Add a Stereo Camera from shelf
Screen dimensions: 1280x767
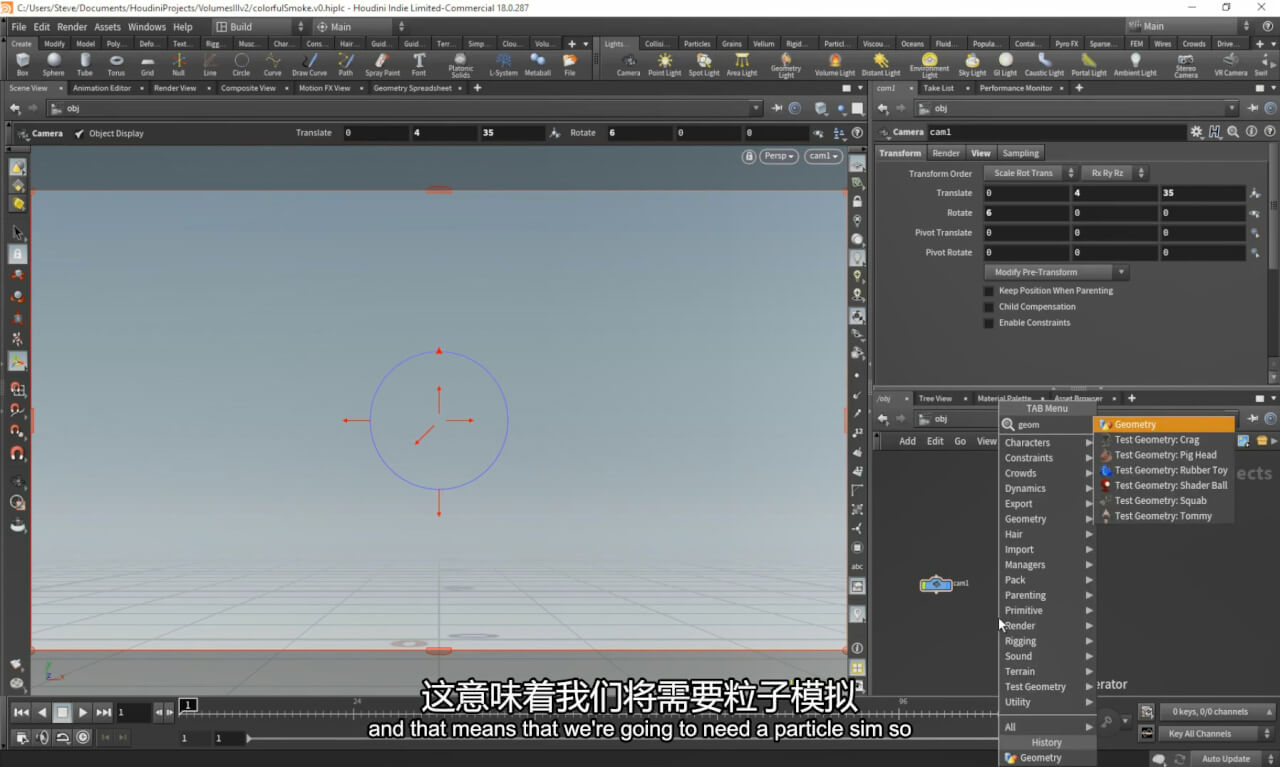[x=1185, y=66]
